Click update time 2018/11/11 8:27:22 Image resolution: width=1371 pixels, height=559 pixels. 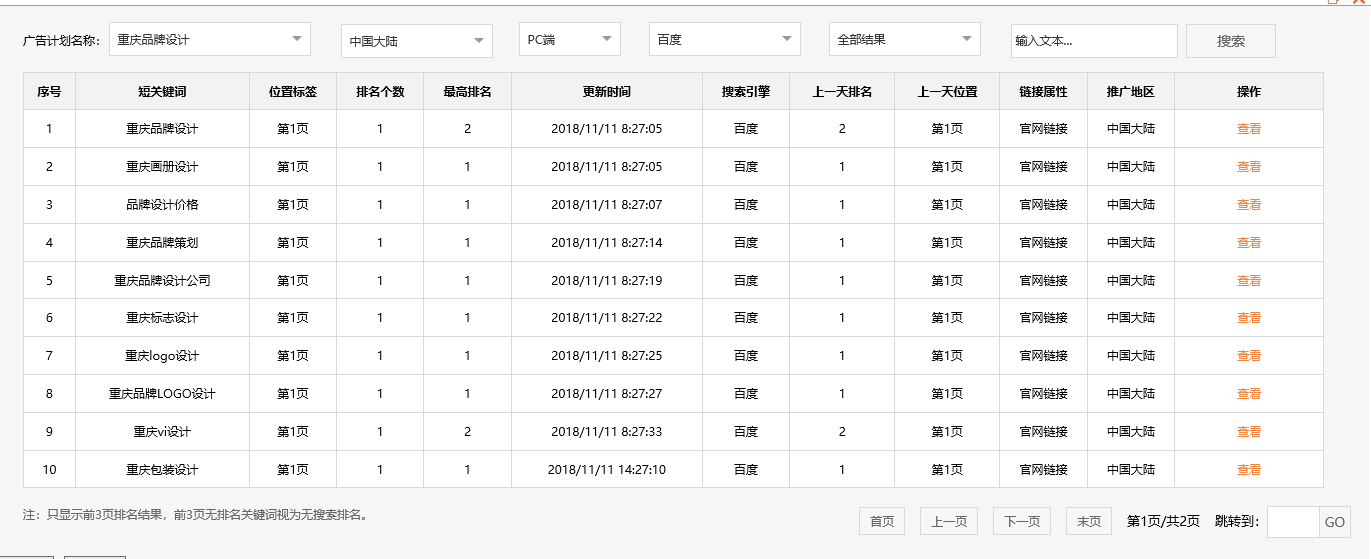[x=607, y=318]
